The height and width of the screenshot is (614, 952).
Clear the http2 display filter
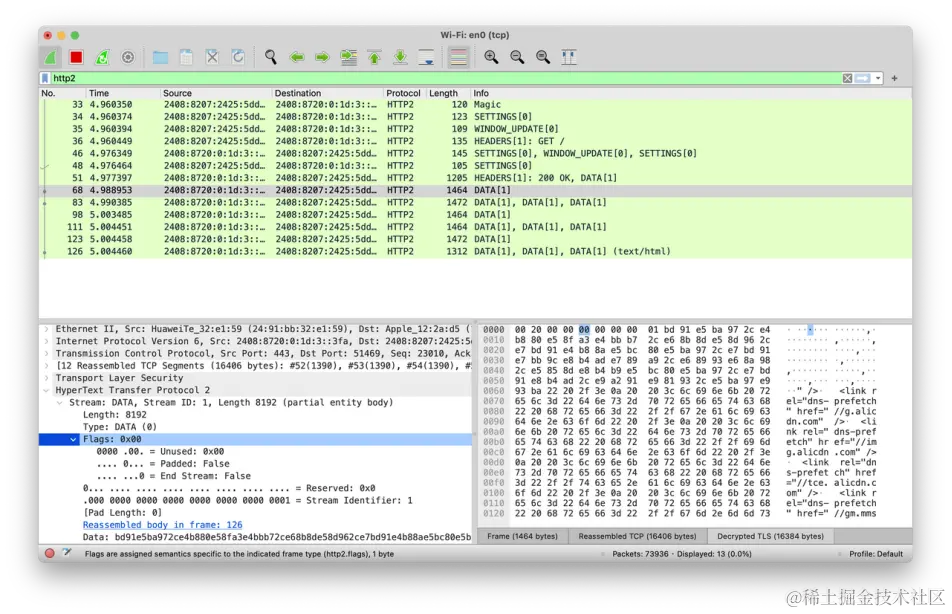847,78
